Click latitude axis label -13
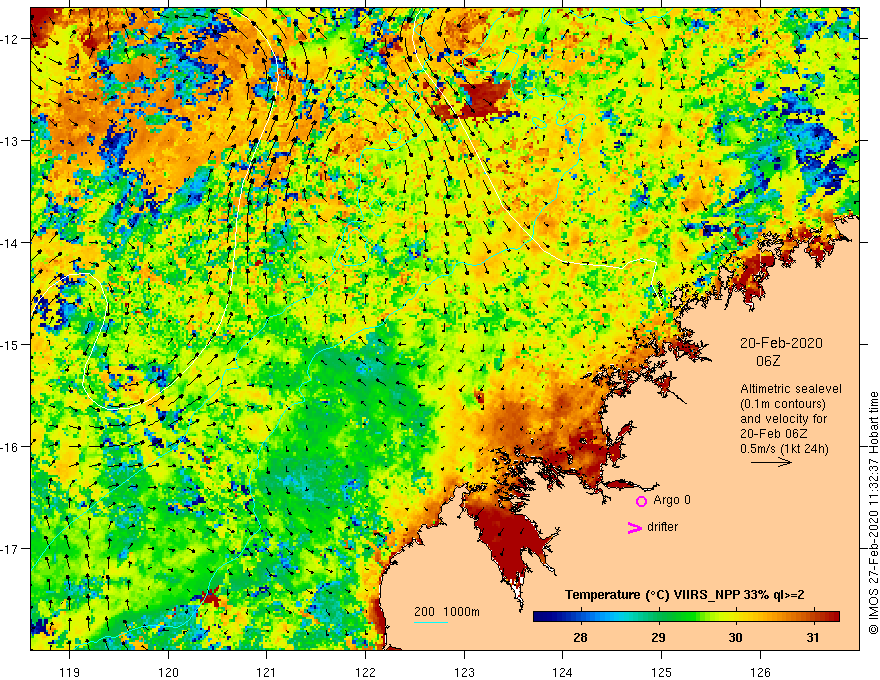This screenshot has width=880, height=680. [x=10, y=141]
